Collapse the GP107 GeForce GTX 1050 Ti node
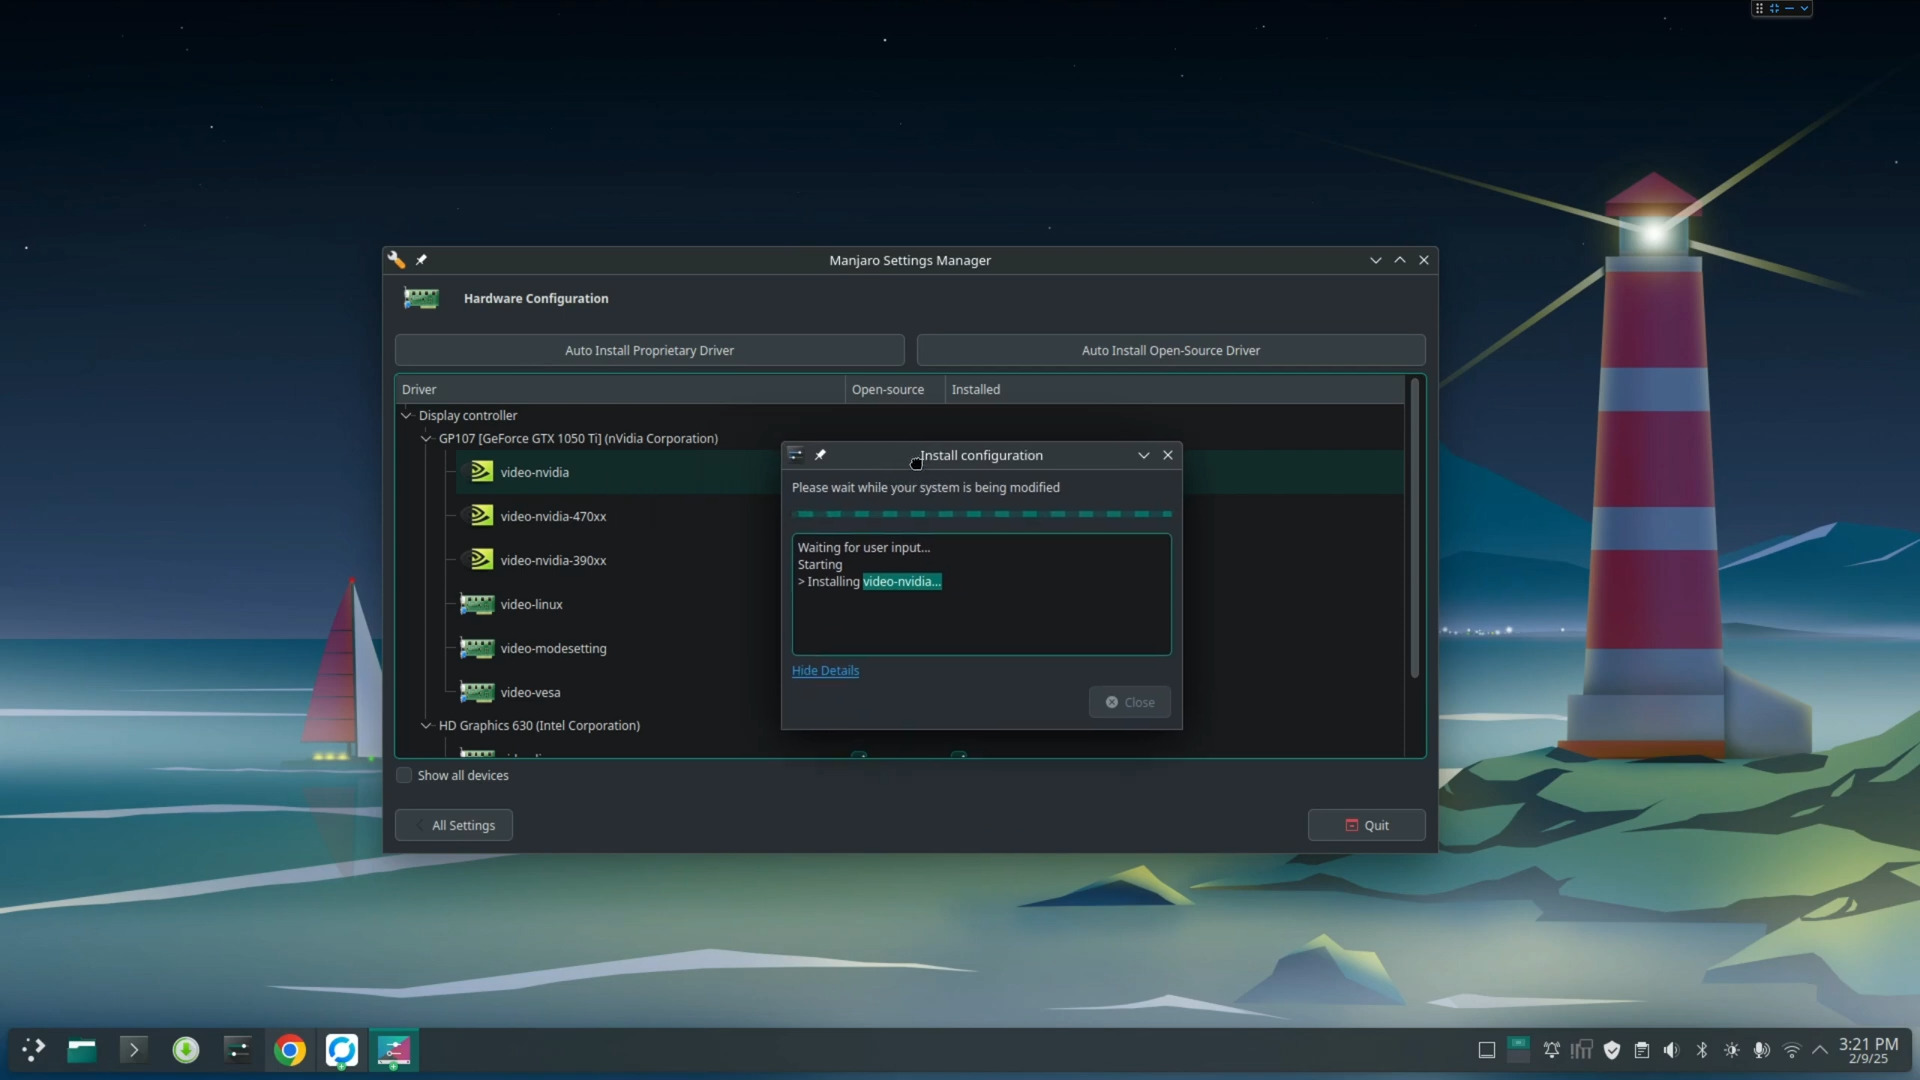This screenshot has width=1920, height=1080. [426, 438]
